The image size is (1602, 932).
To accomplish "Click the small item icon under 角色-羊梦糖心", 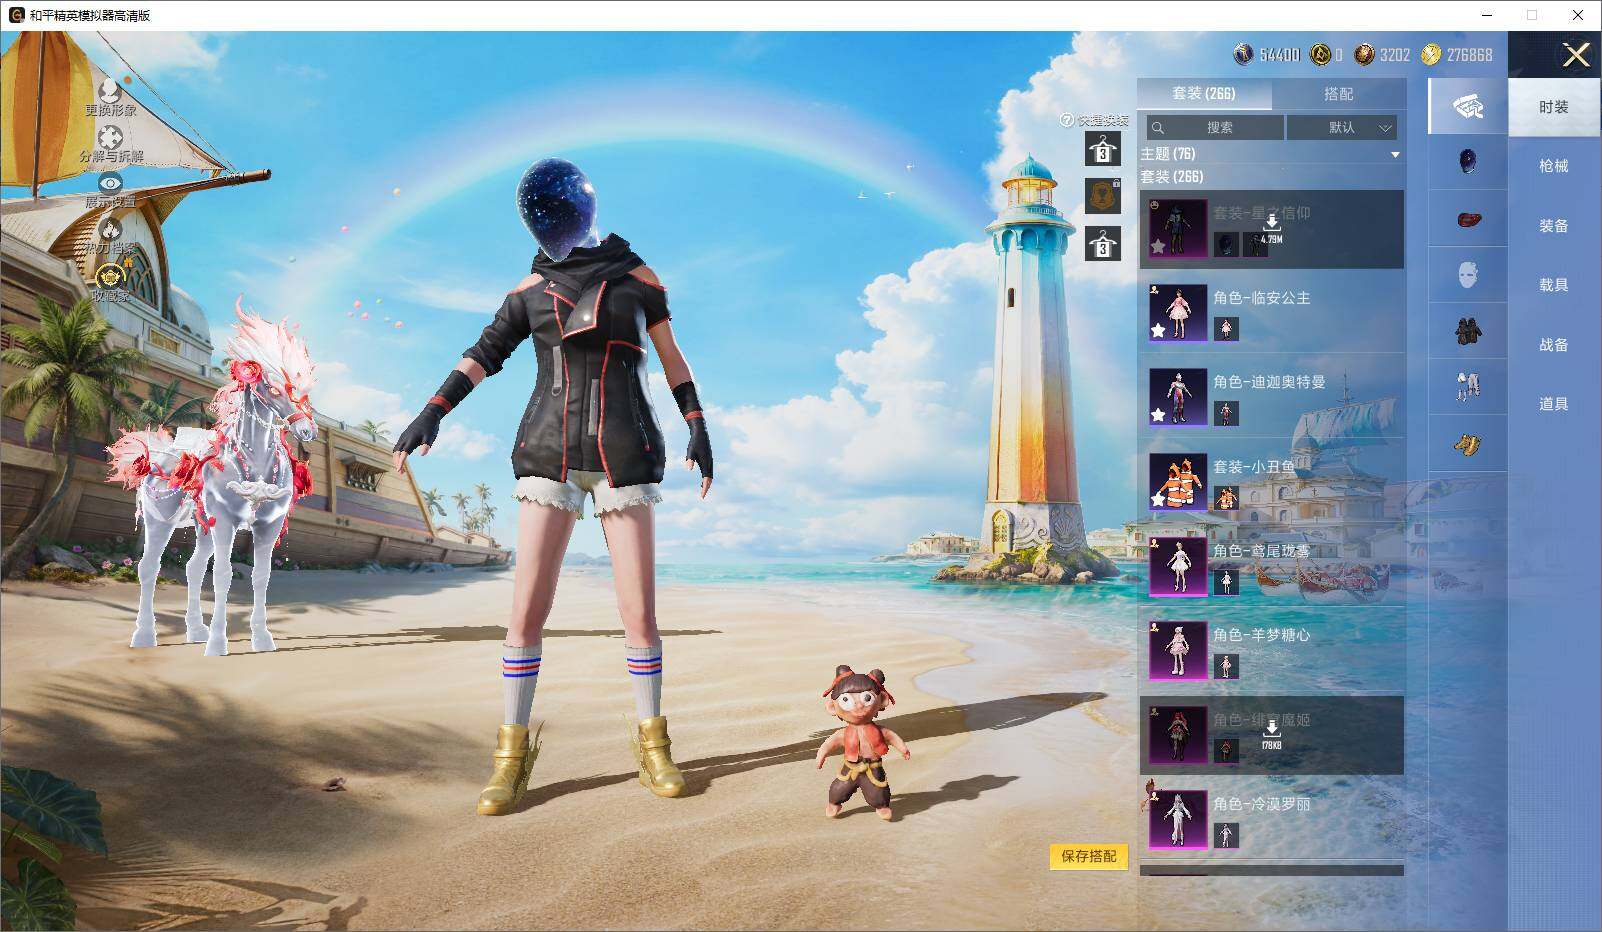I will [x=1226, y=666].
